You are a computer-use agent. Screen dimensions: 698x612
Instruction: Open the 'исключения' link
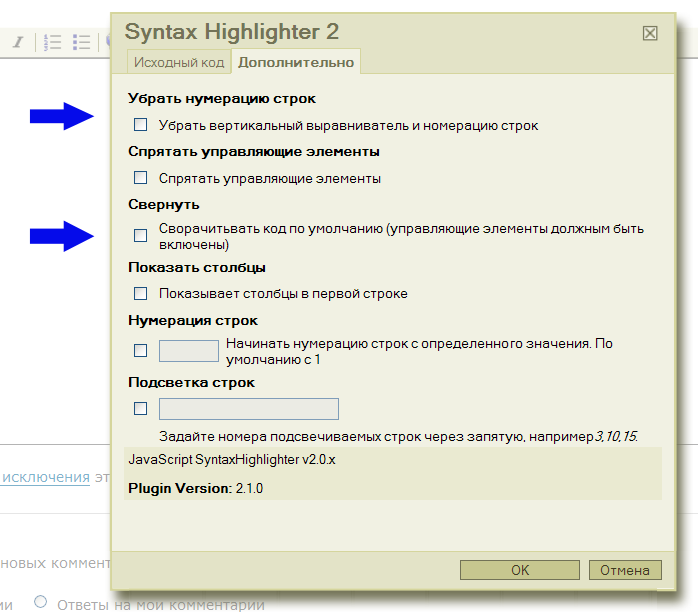(45, 477)
